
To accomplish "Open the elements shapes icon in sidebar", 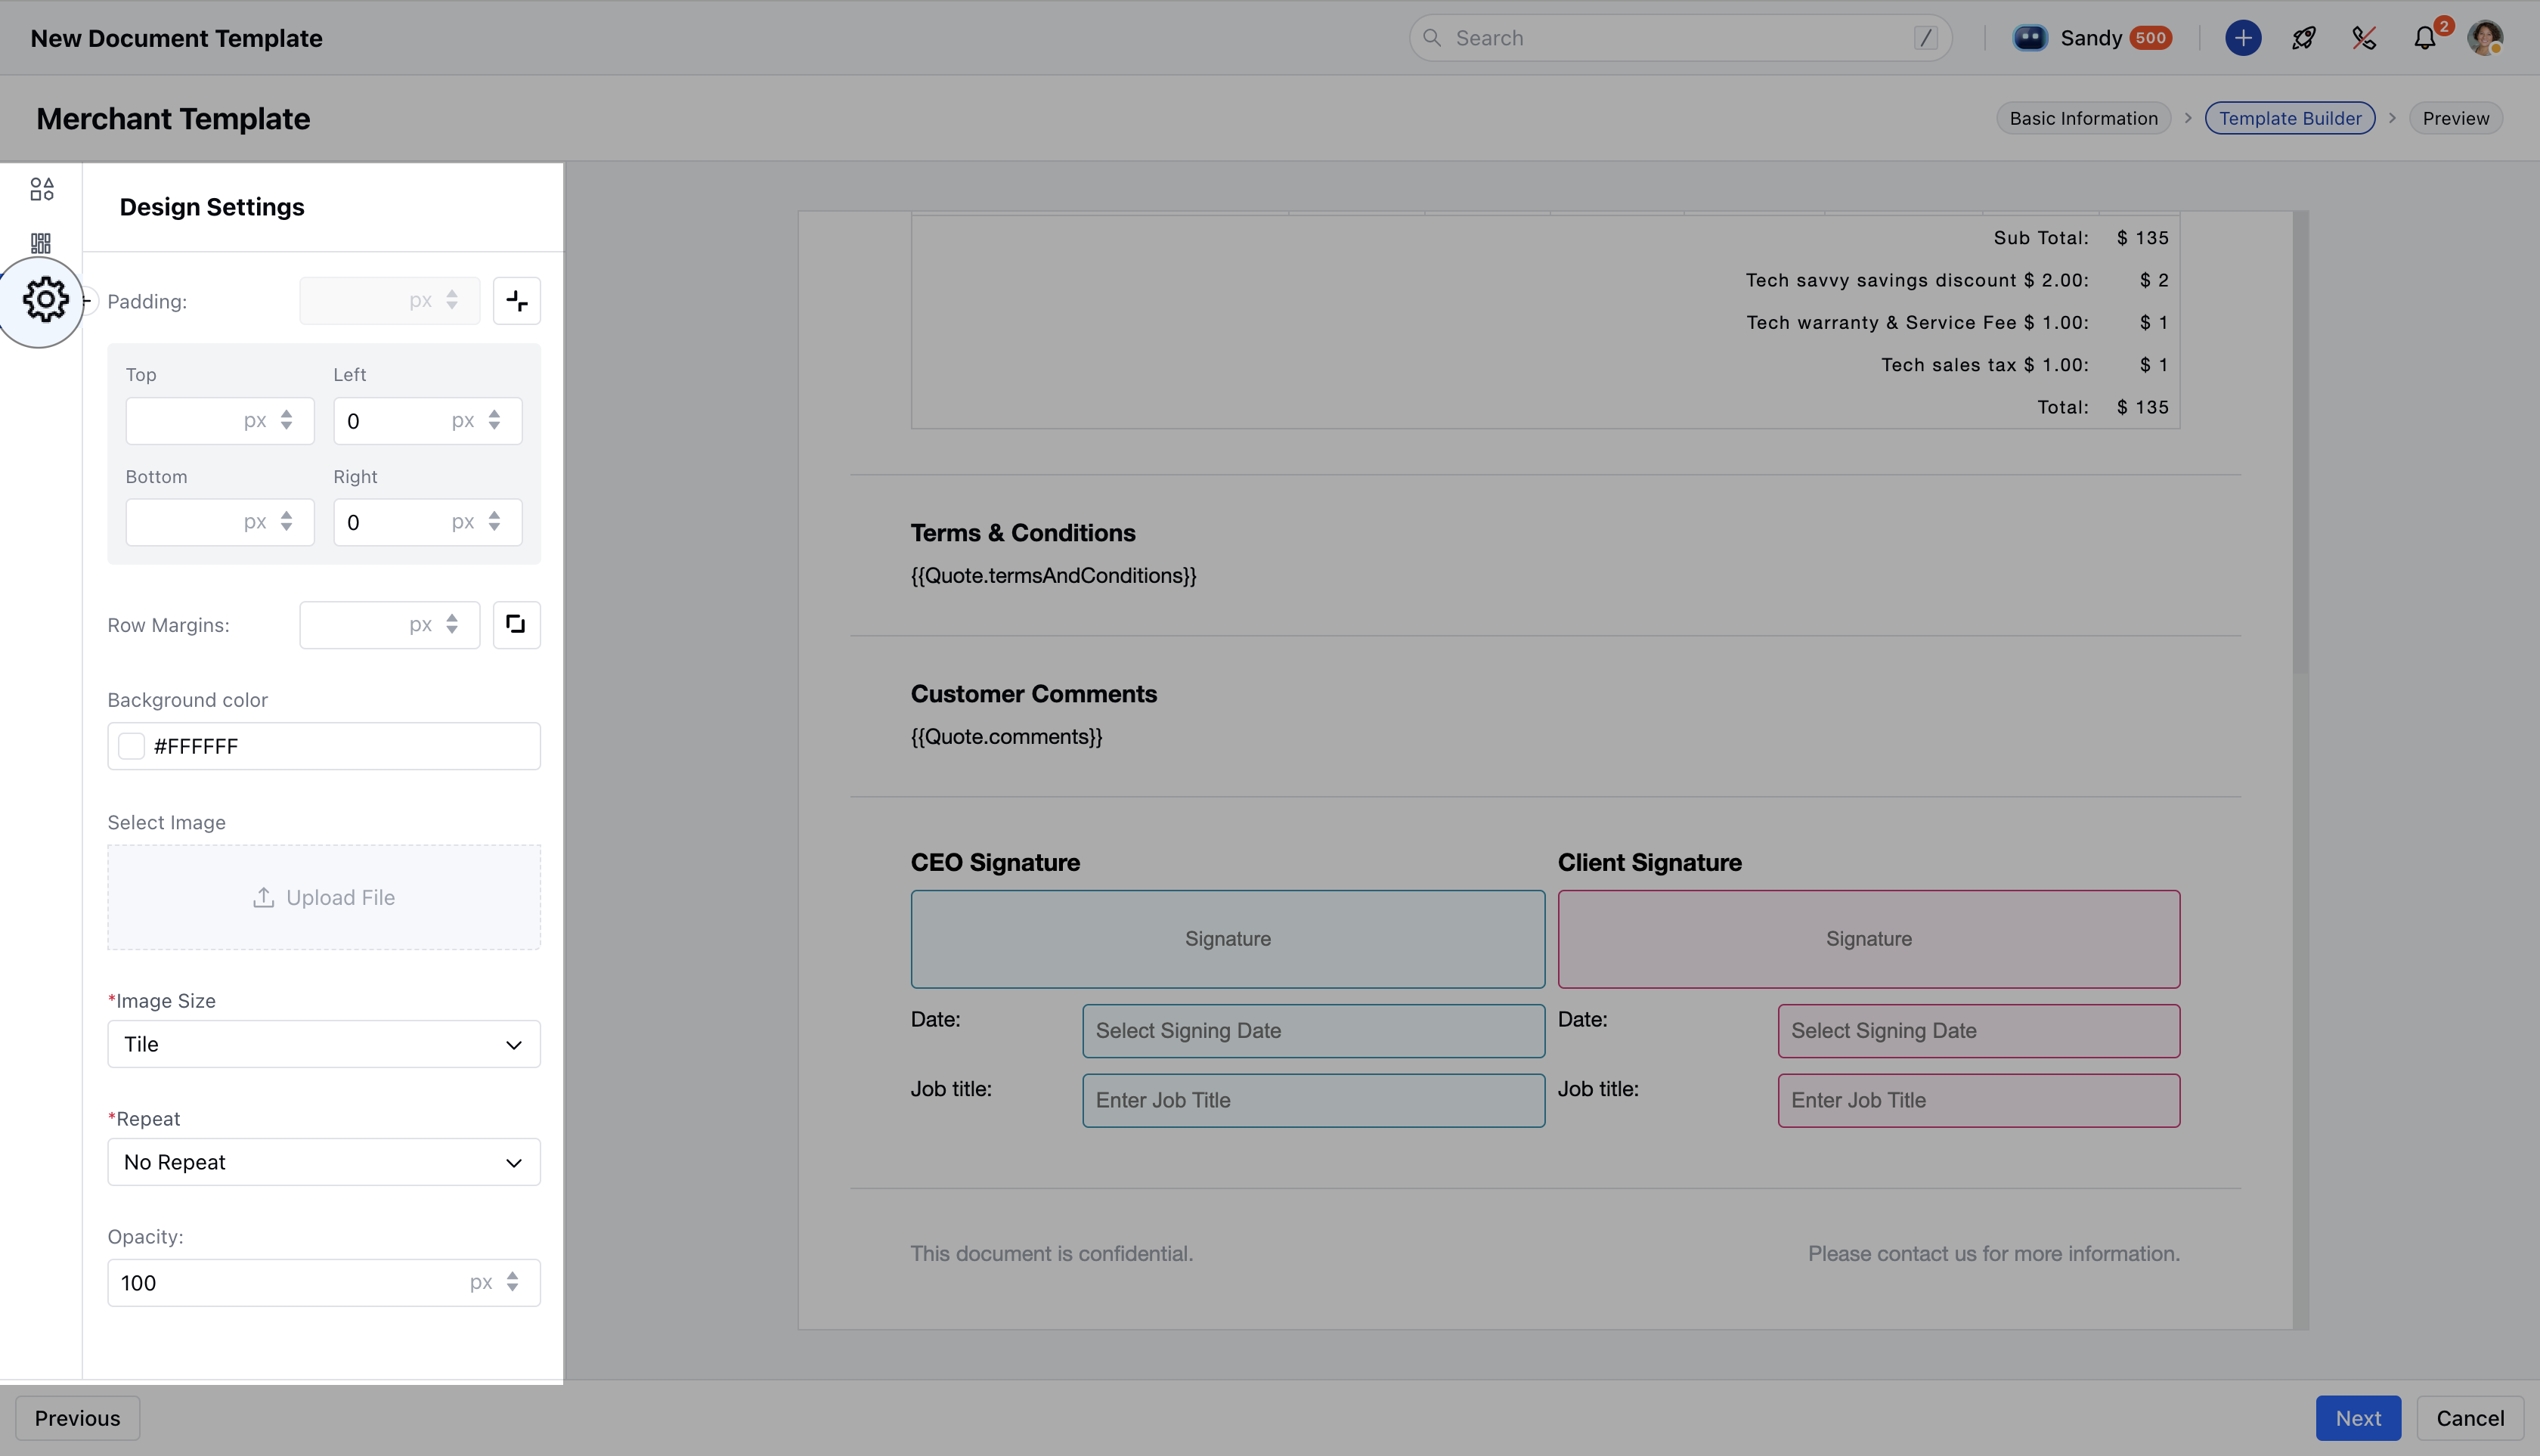I will click(41, 189).
